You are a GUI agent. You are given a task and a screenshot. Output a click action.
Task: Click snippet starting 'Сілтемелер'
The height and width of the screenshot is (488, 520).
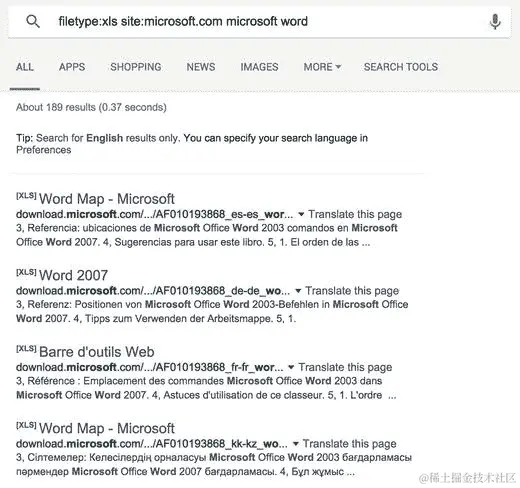point(214,465)
